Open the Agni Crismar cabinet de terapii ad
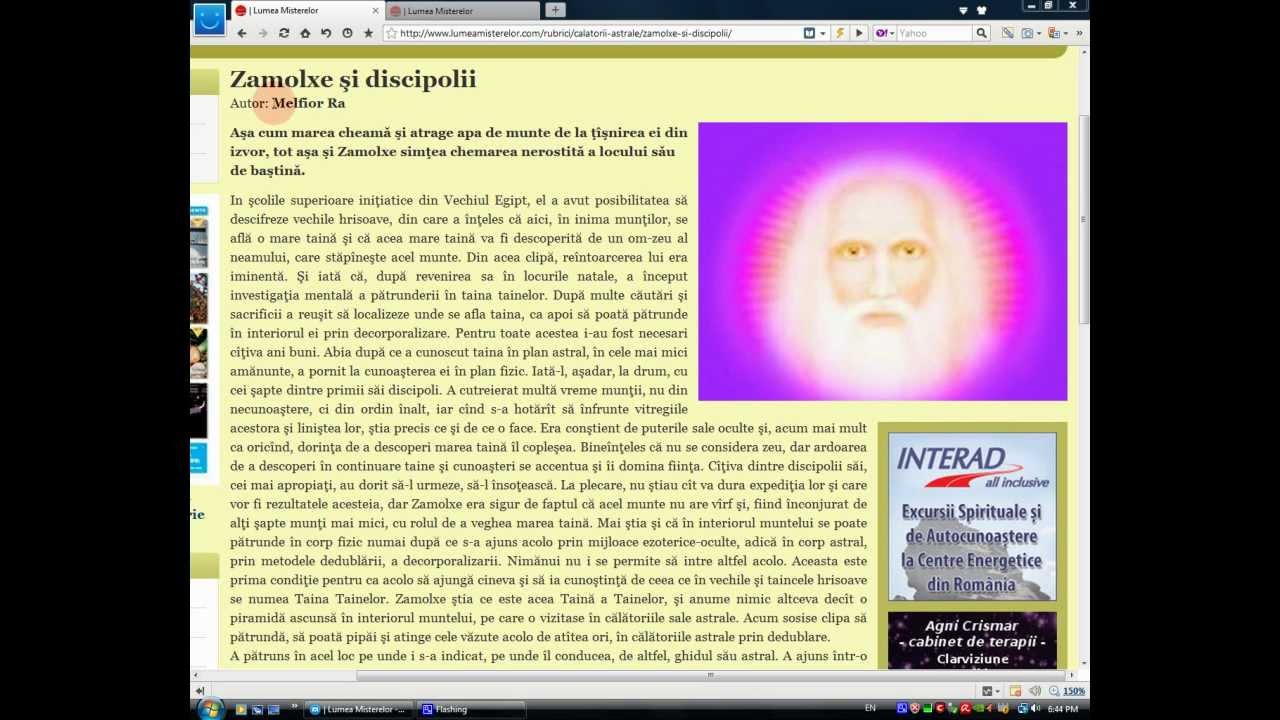The width and height of the screenshot is (1280, 720). pos(972,640)
